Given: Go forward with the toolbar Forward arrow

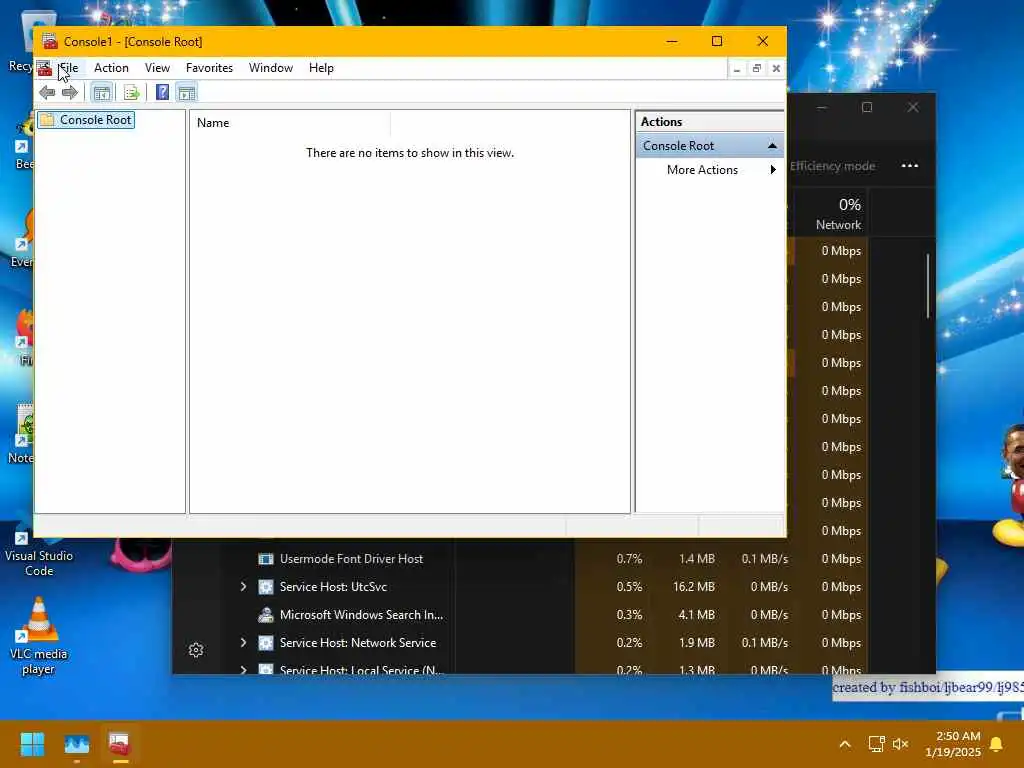Looking at the screenshot, I should pos(69,93).
